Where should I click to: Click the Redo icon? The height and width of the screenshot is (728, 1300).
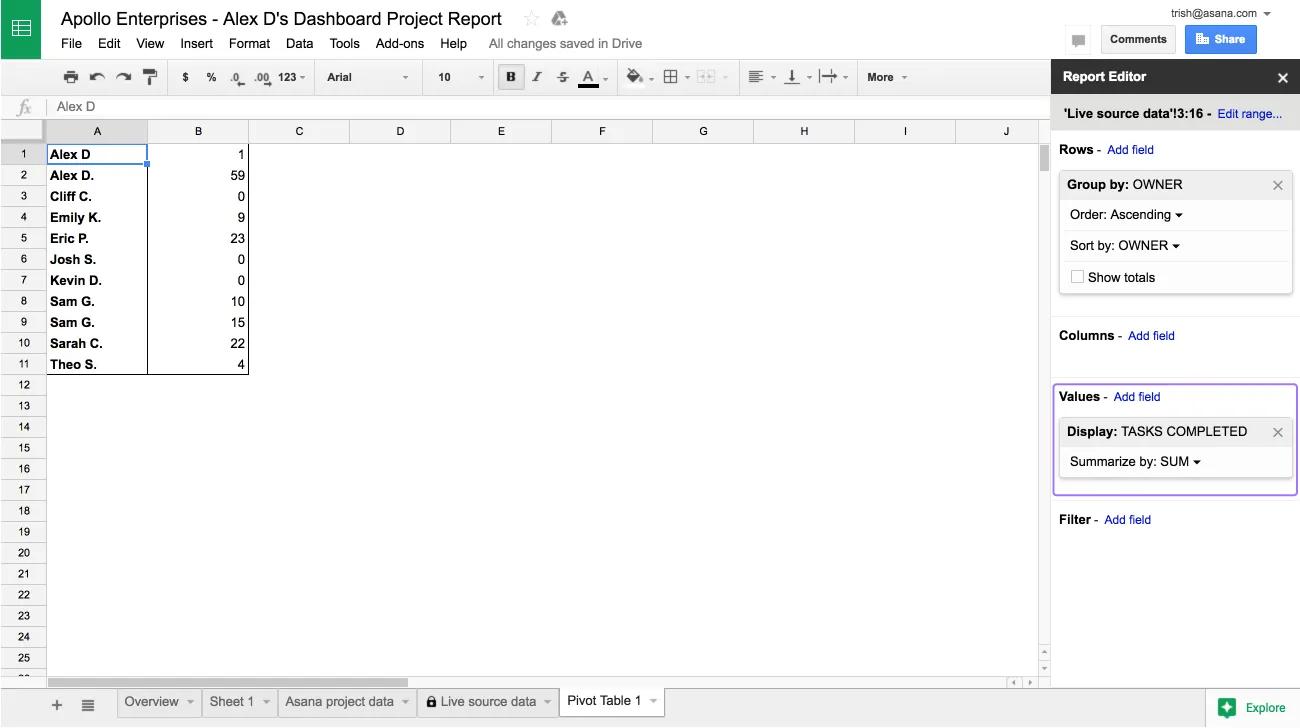[122, 77]
